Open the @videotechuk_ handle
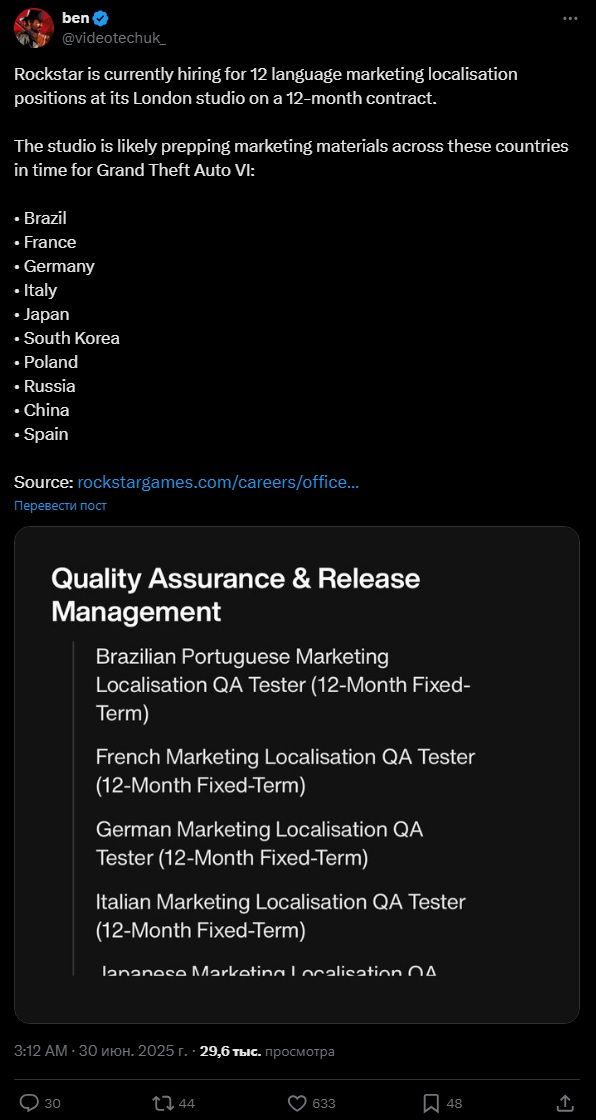 click(114, 38)
